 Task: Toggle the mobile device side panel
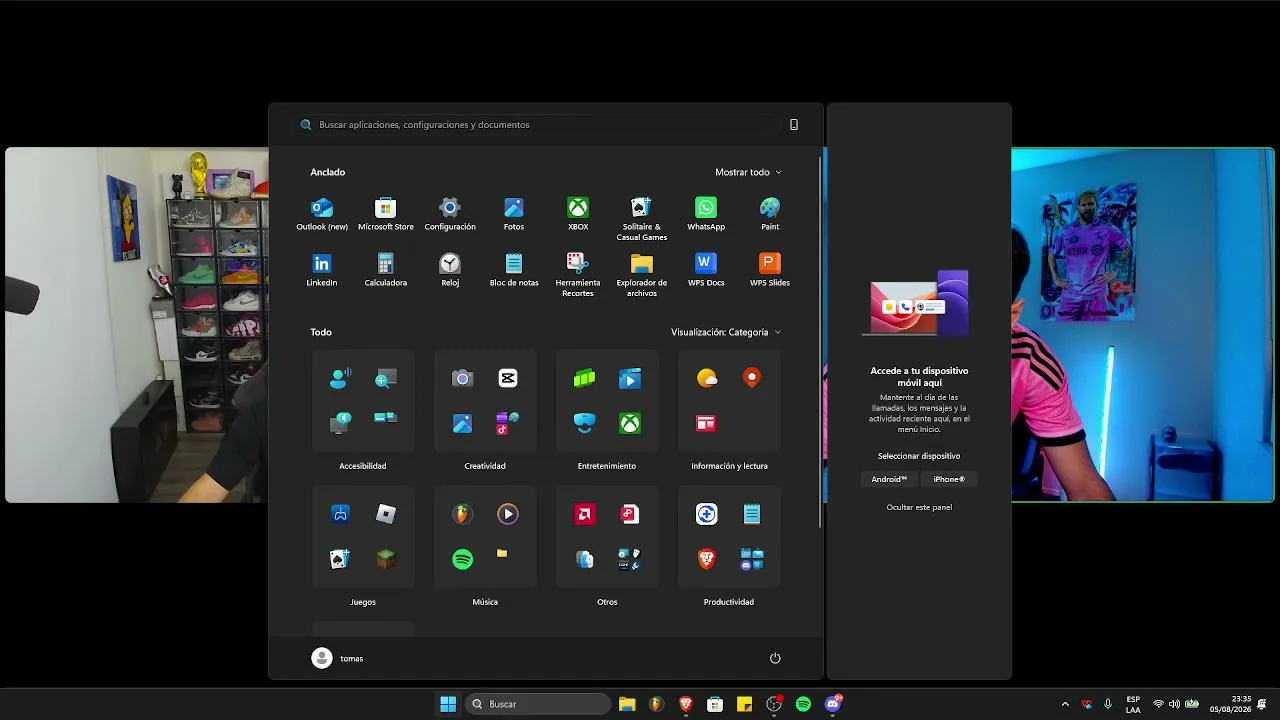coord(794,125)
